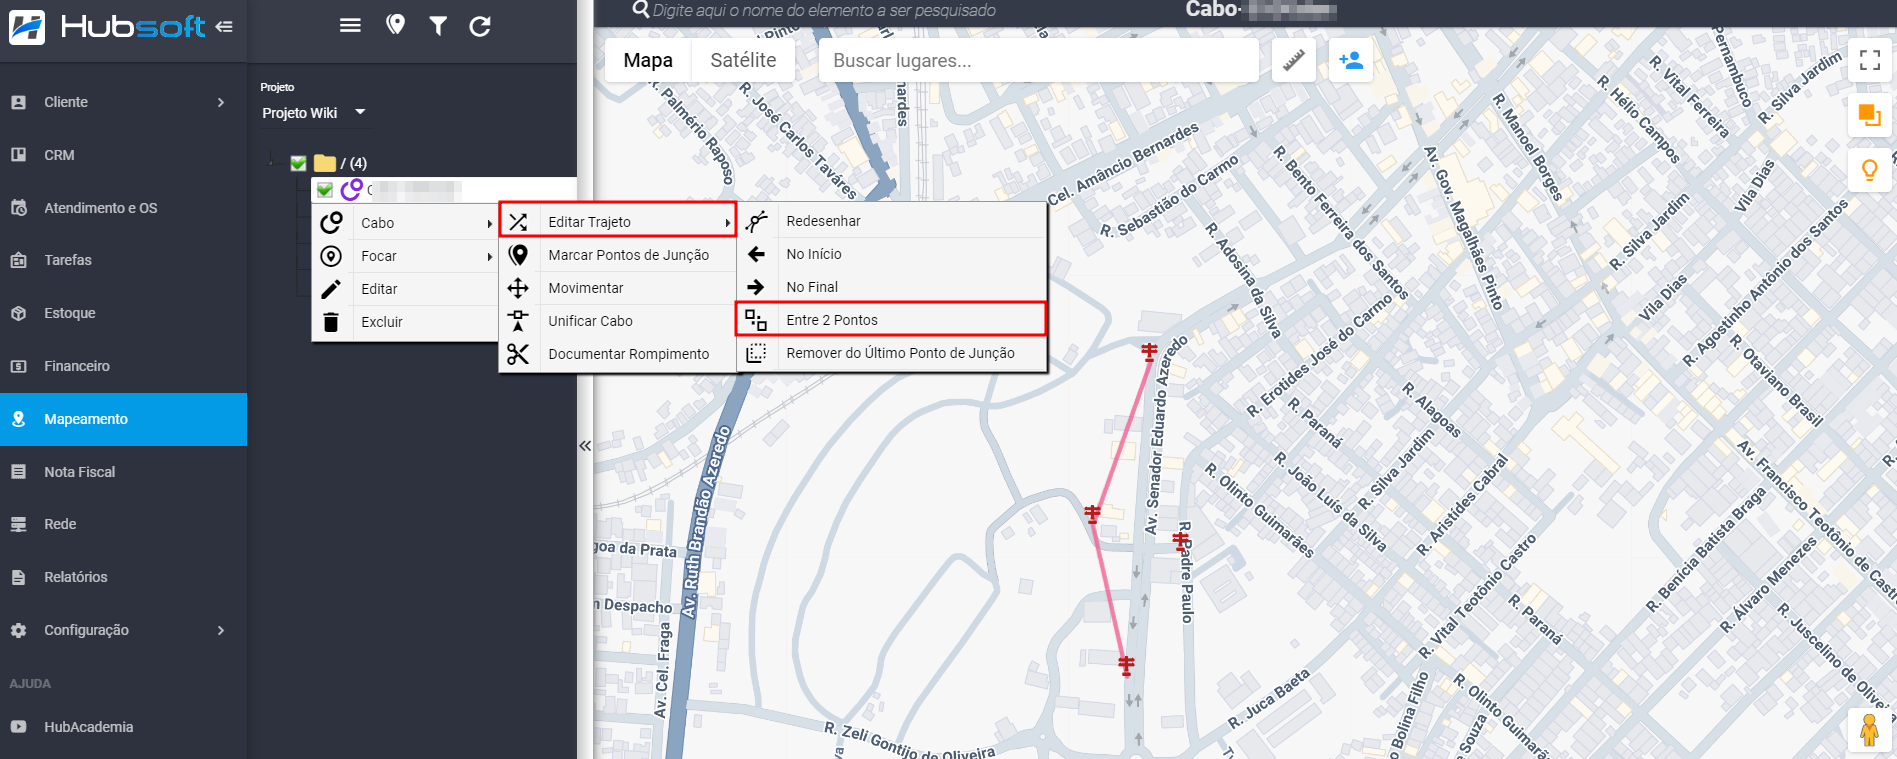
Task: Click the search magnifier icon in top bar
Action: coord(641,10)
